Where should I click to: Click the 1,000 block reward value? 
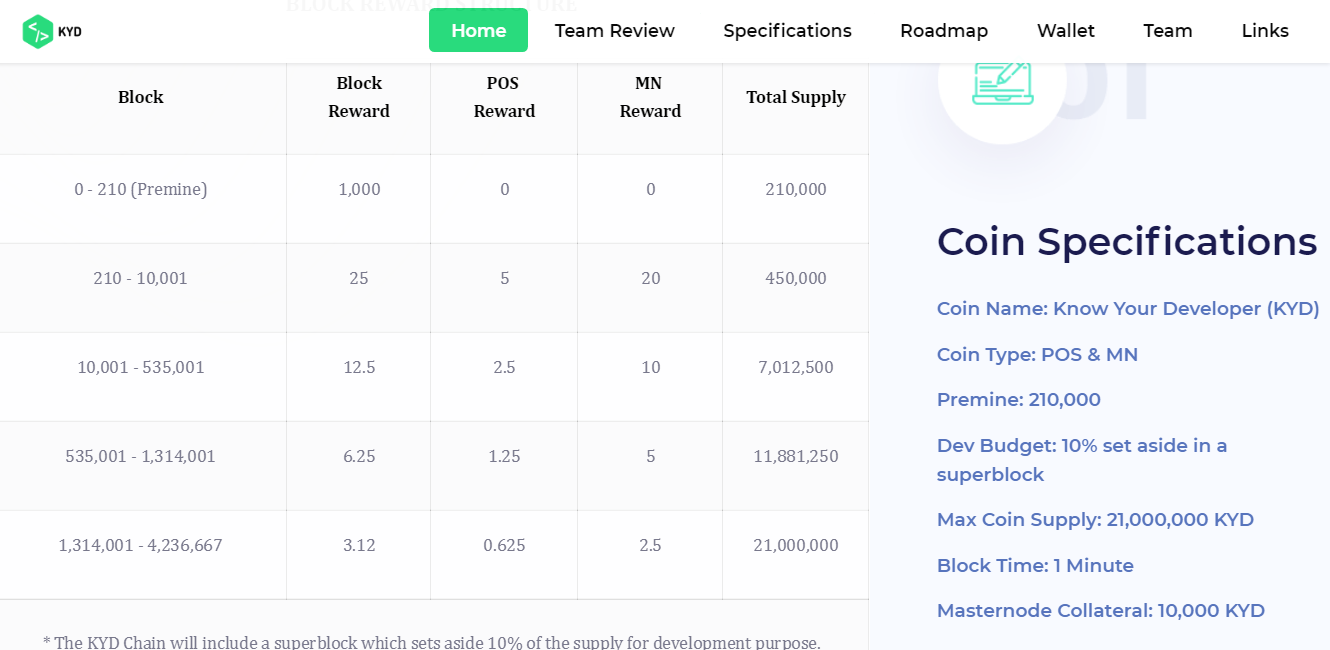(x=359, y=189)
